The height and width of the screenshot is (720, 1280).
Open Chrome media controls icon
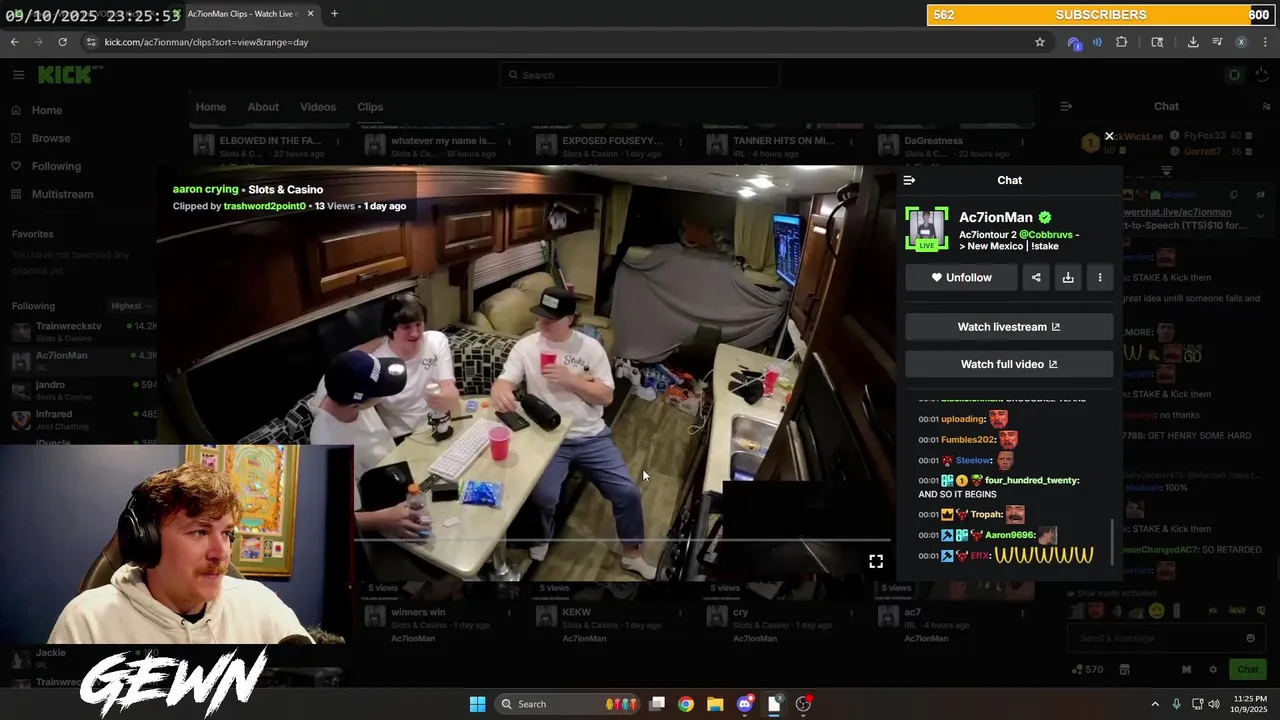pyautogui.click(x=1217, y=42)
